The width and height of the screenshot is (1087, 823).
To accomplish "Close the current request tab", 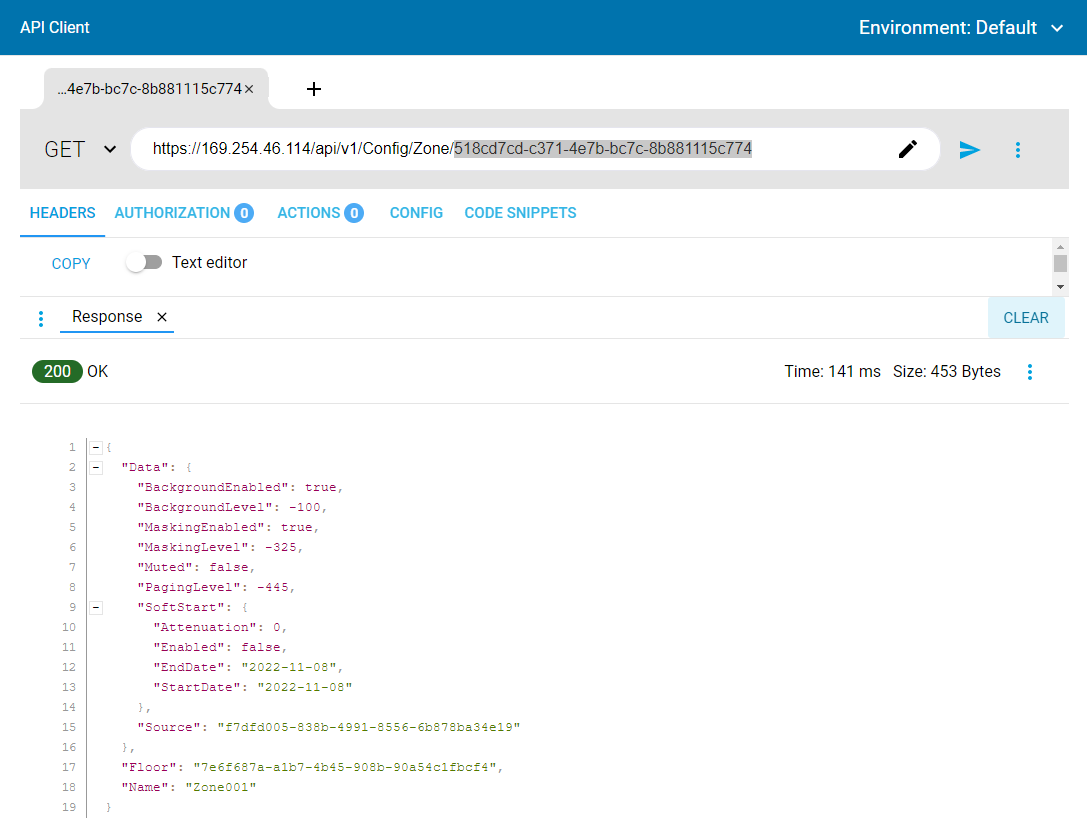I will tap(249, 89).
